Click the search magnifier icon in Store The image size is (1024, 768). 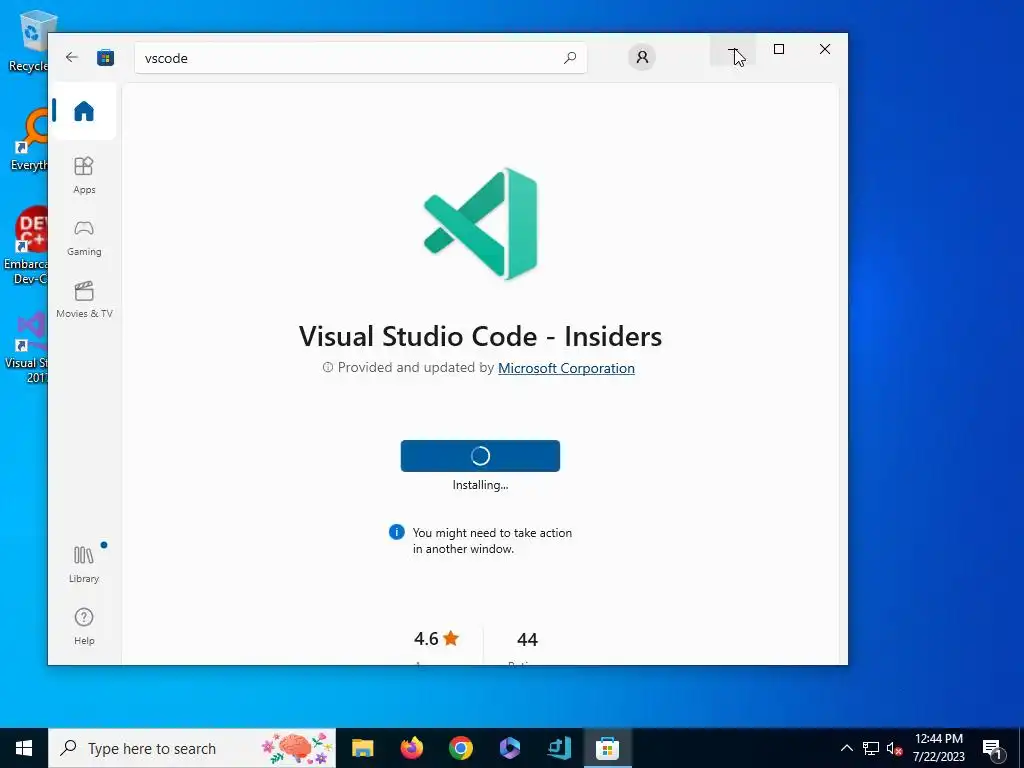tap(569, 57)
